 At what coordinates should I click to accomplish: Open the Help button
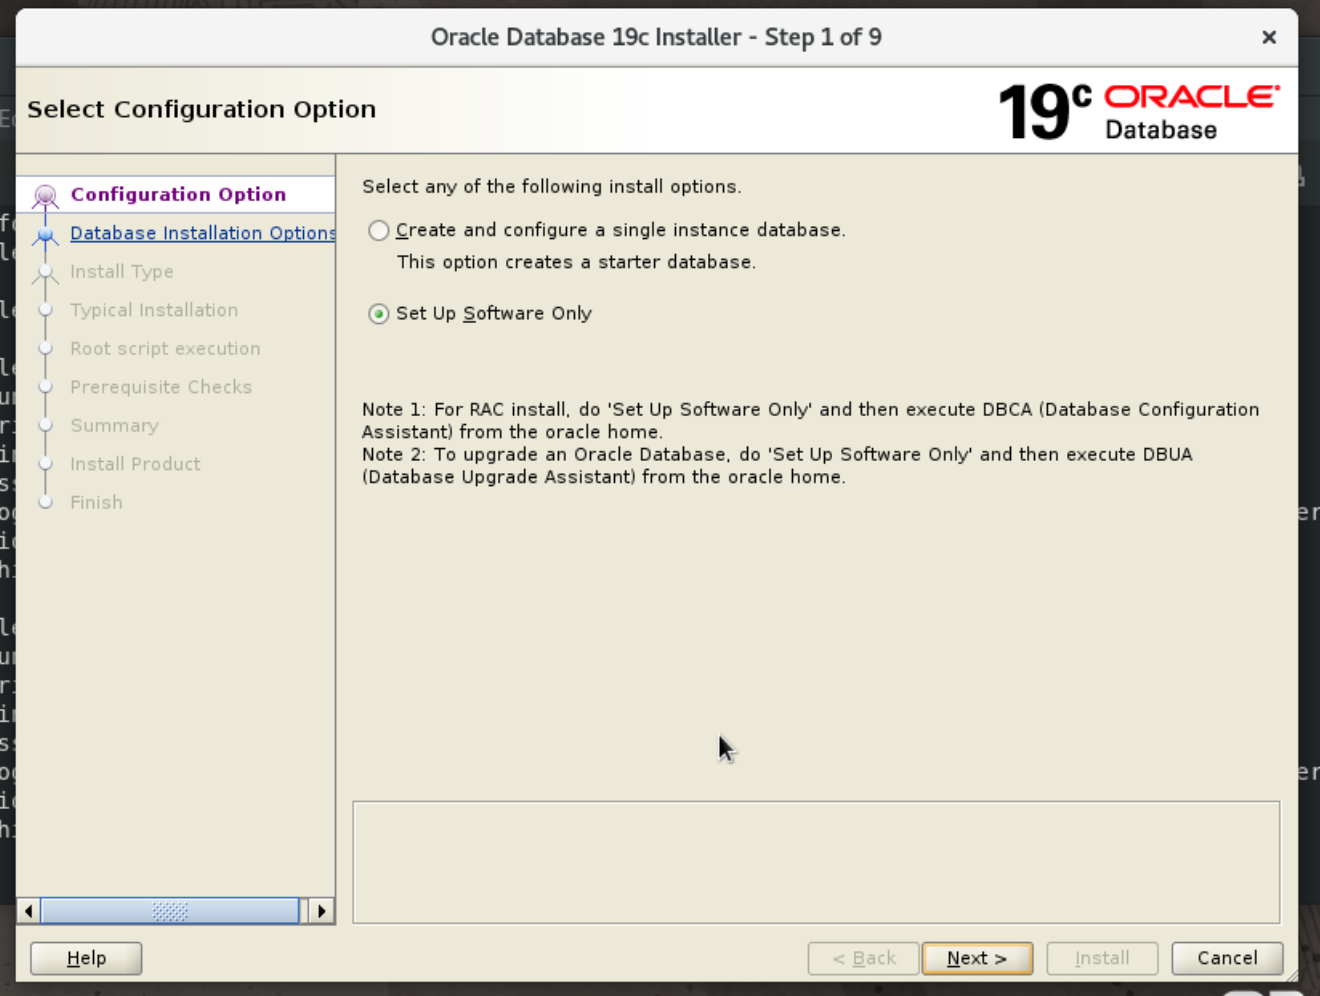coord(86,958)
